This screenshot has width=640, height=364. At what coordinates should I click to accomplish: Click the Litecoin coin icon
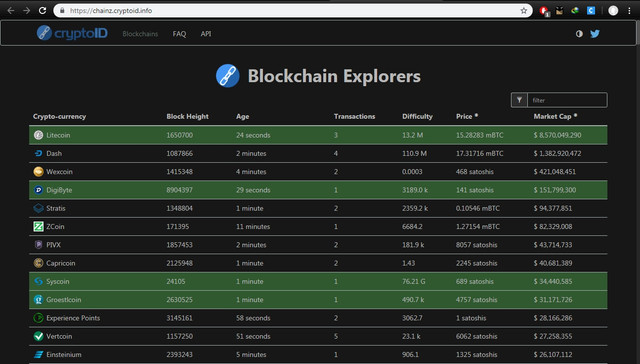point(38,135)
